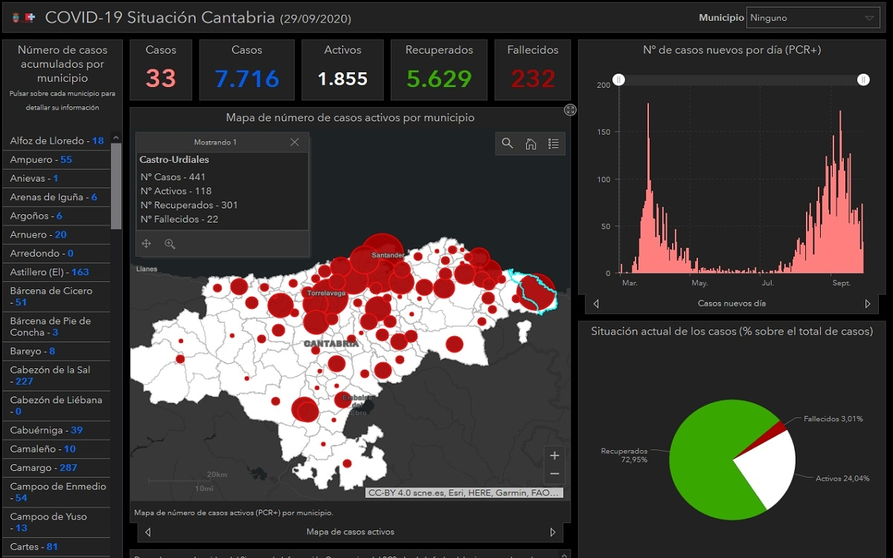Select Cabezón de la Sal - 227
The width and height of the screenshot is (893, 558).
coord(56,376)
